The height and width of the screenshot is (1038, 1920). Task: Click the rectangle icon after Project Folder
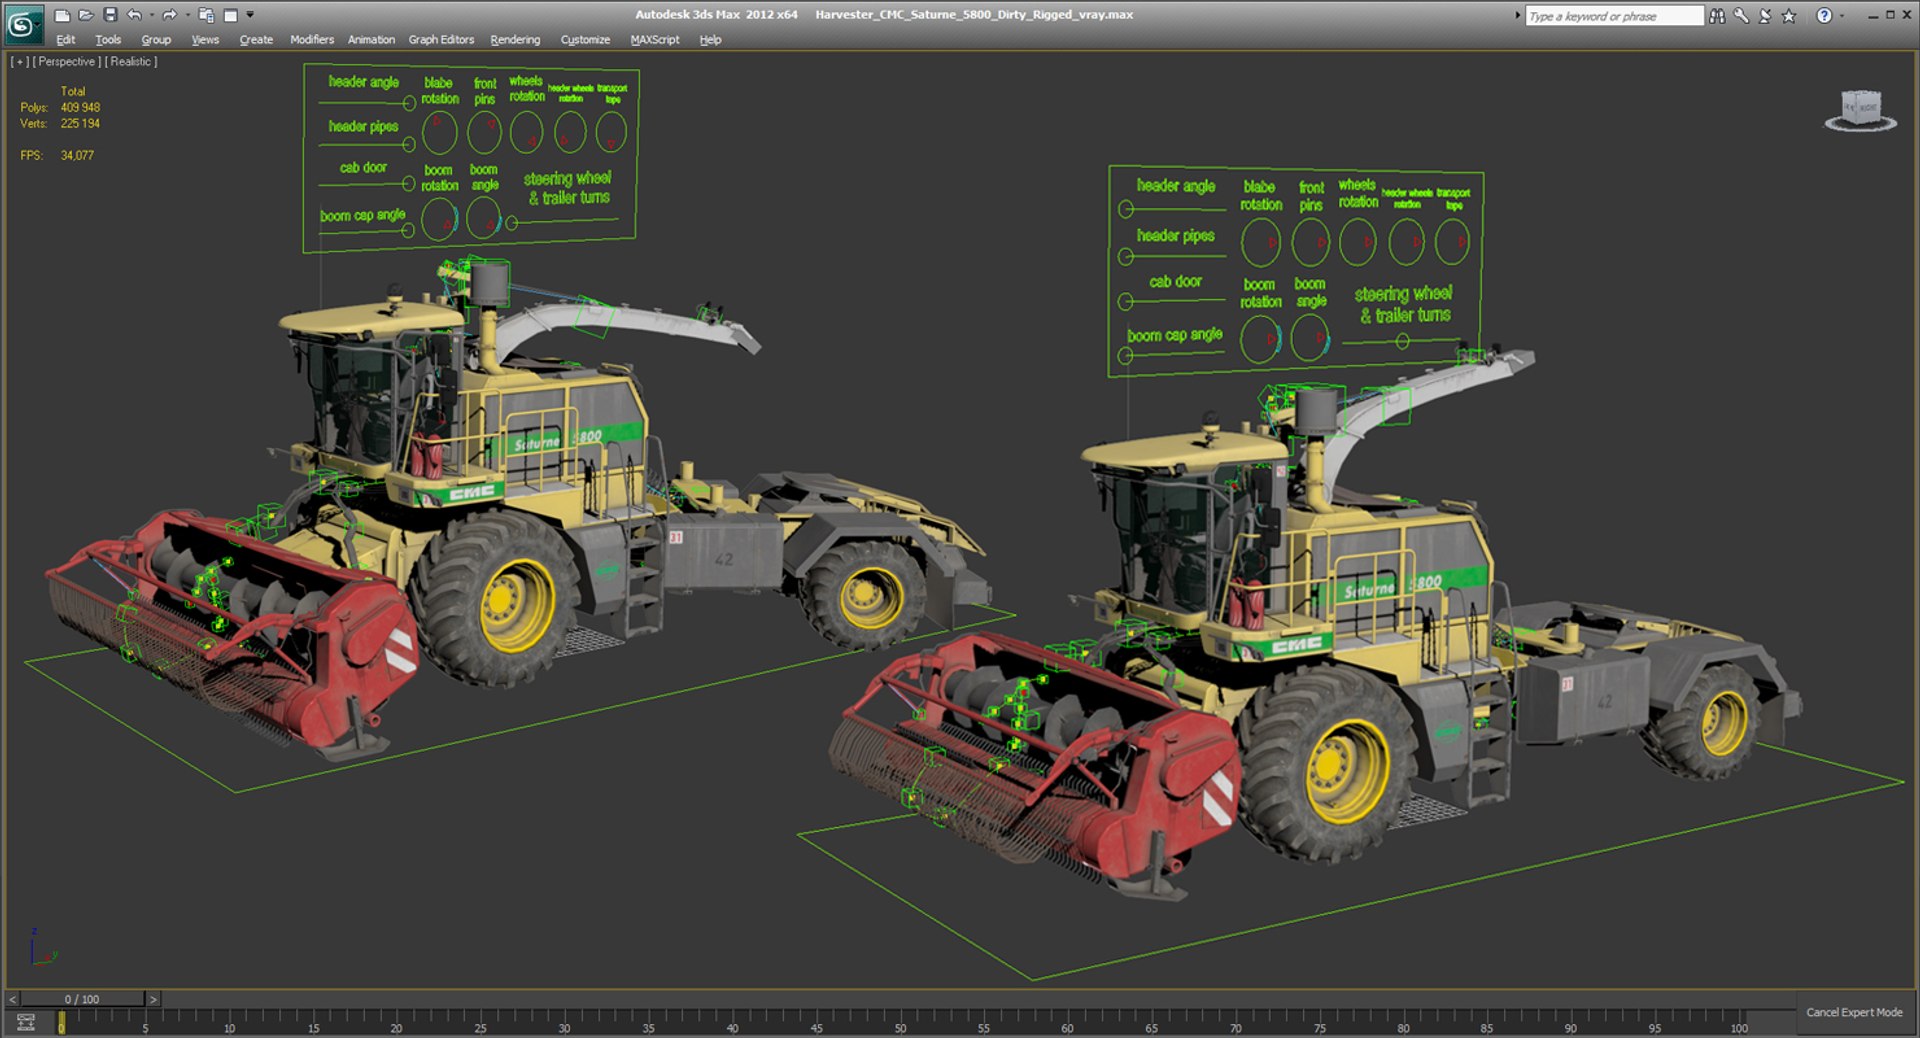pos(230,15)
